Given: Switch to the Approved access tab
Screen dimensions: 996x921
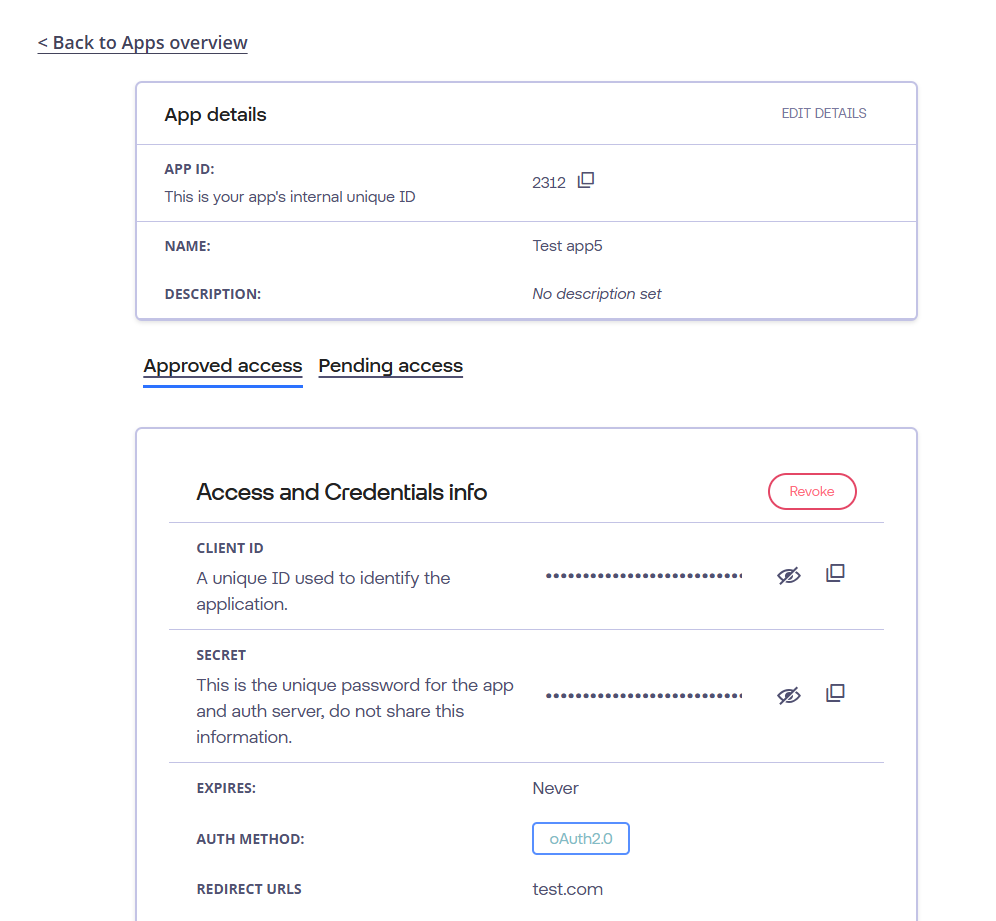Looking at the screenshot, I should tap(223, 366).
